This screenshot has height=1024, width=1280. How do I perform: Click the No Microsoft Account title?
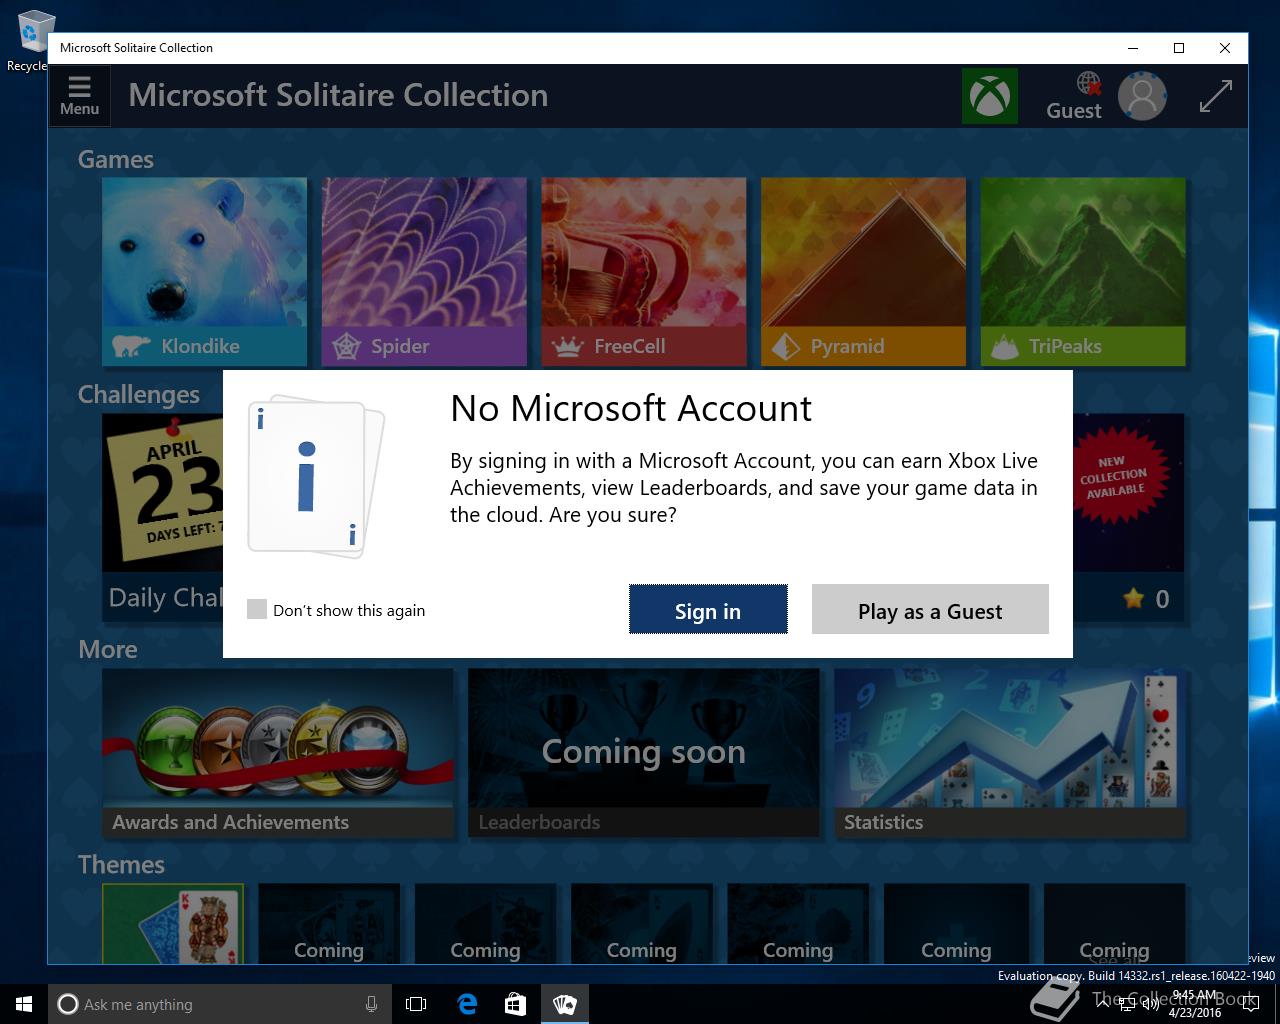(x=631, y=408)
